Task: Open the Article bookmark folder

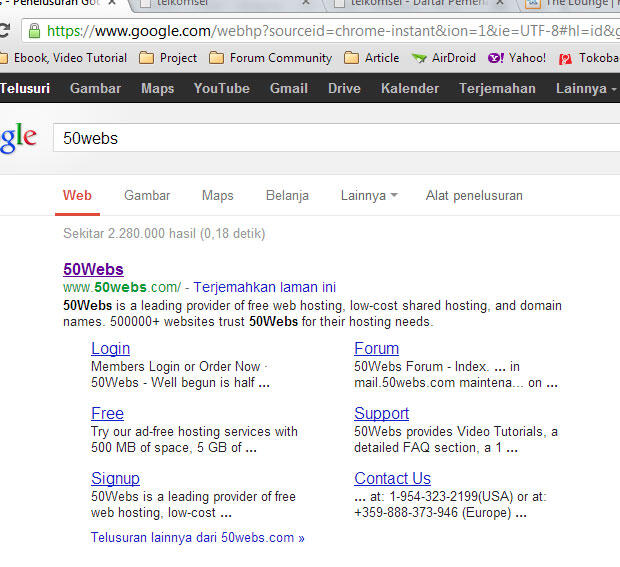Action: click(x=371, y=58)
